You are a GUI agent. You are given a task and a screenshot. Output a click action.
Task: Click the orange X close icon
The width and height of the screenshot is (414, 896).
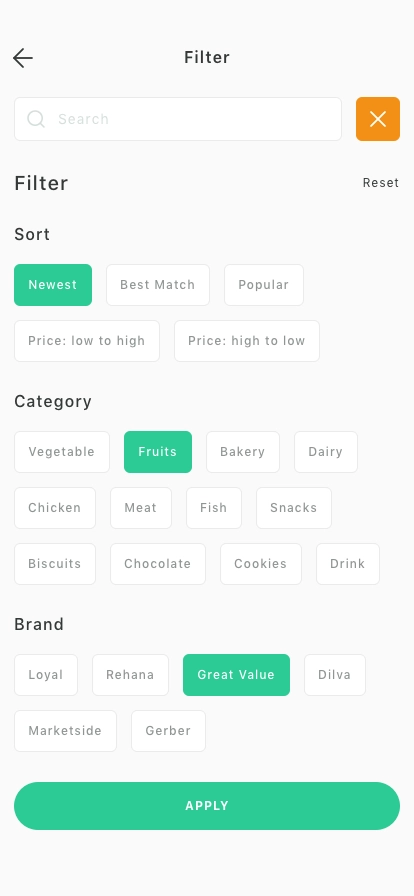coord(377,119)
